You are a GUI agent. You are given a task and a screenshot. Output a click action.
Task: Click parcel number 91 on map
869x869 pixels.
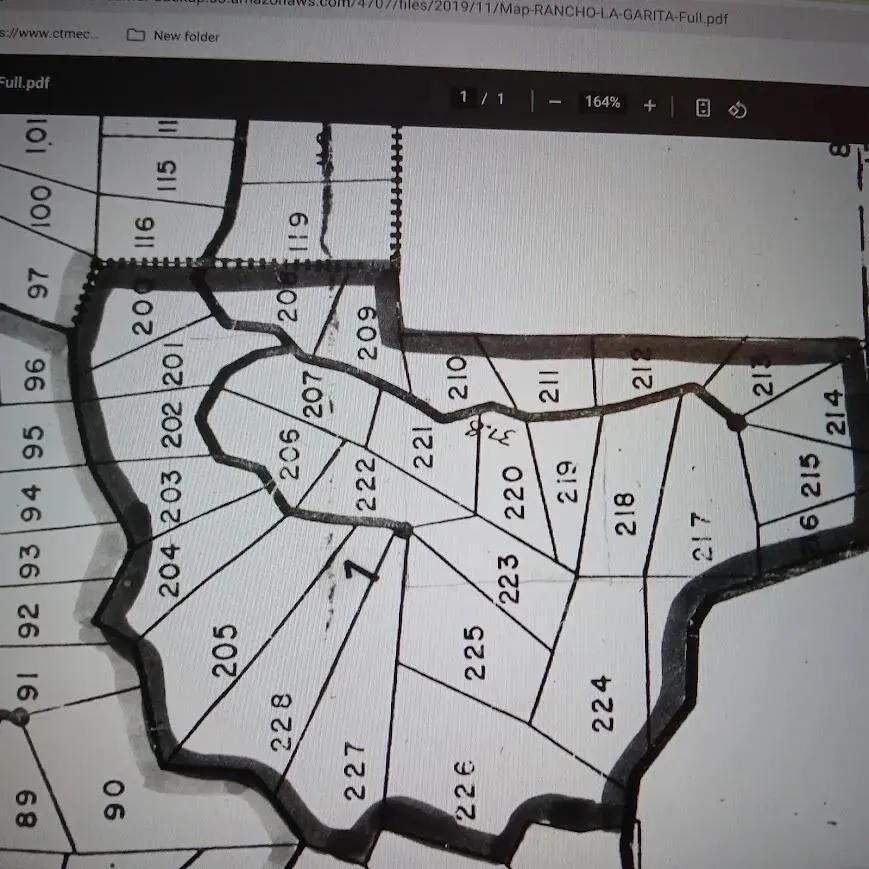point(28,686)
